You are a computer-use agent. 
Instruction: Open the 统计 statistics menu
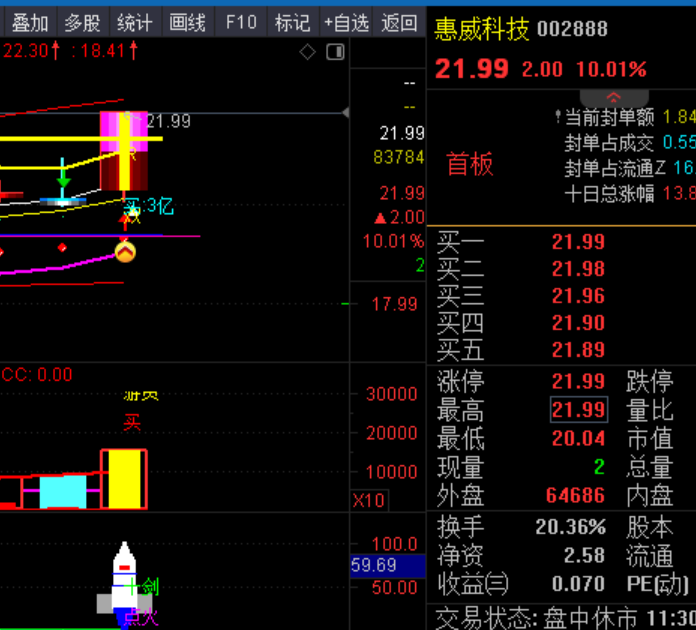tap(135, 22)
